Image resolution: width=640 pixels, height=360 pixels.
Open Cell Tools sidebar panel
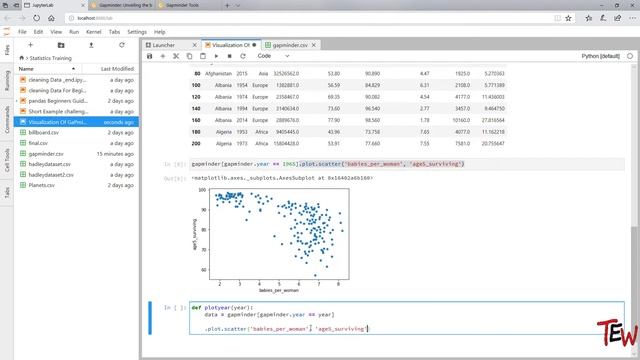[7, 160]
